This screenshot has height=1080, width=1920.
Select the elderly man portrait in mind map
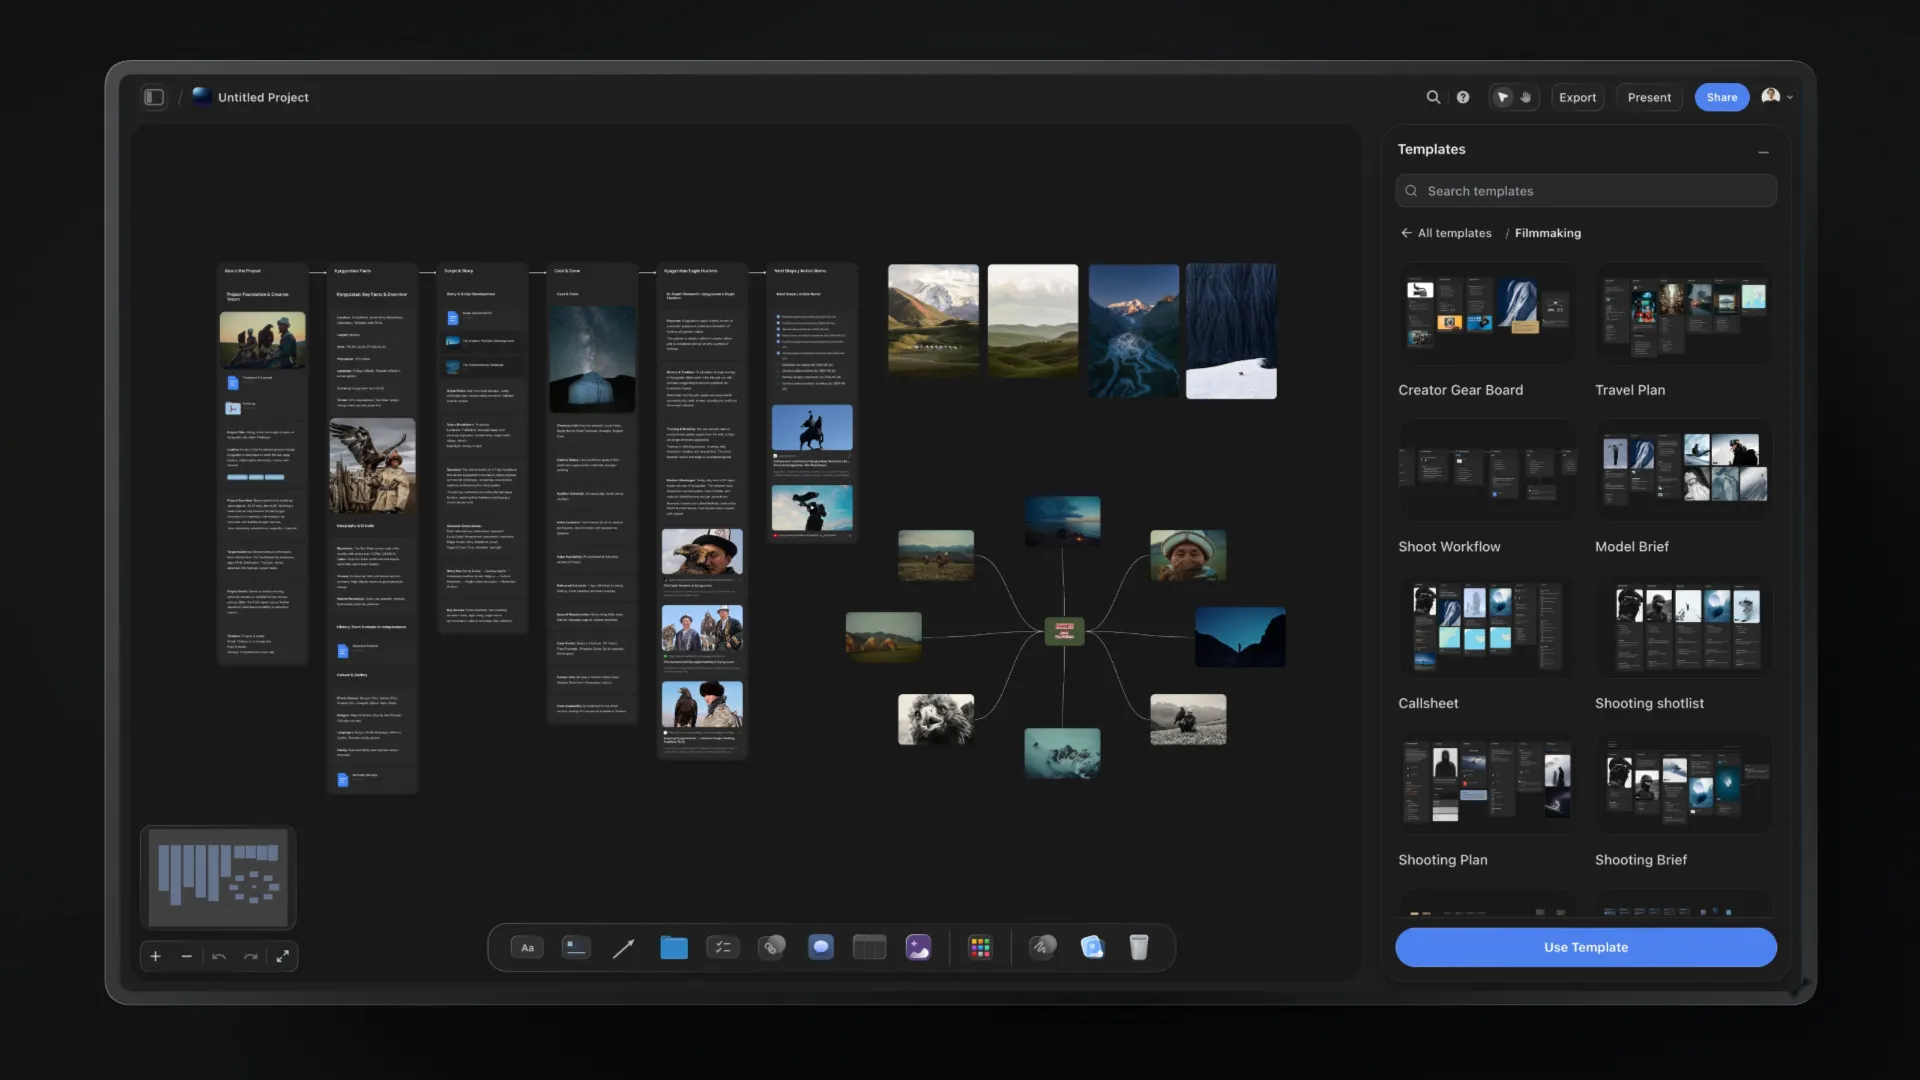pyautogui.click(x=1188, y=555)
